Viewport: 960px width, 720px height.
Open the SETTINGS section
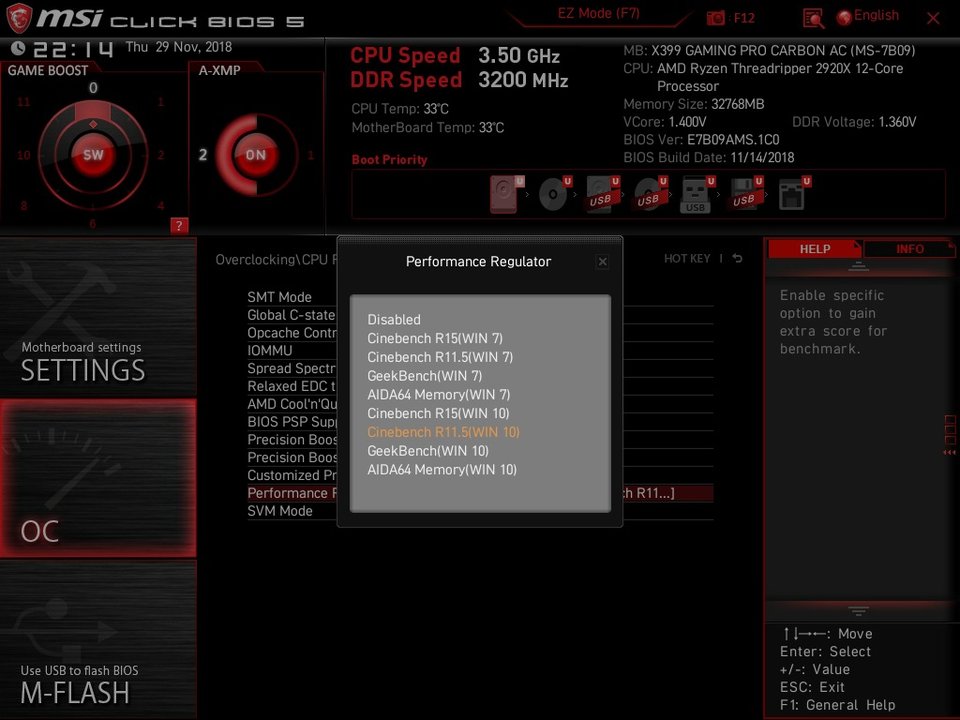click(x=98, y=317)
